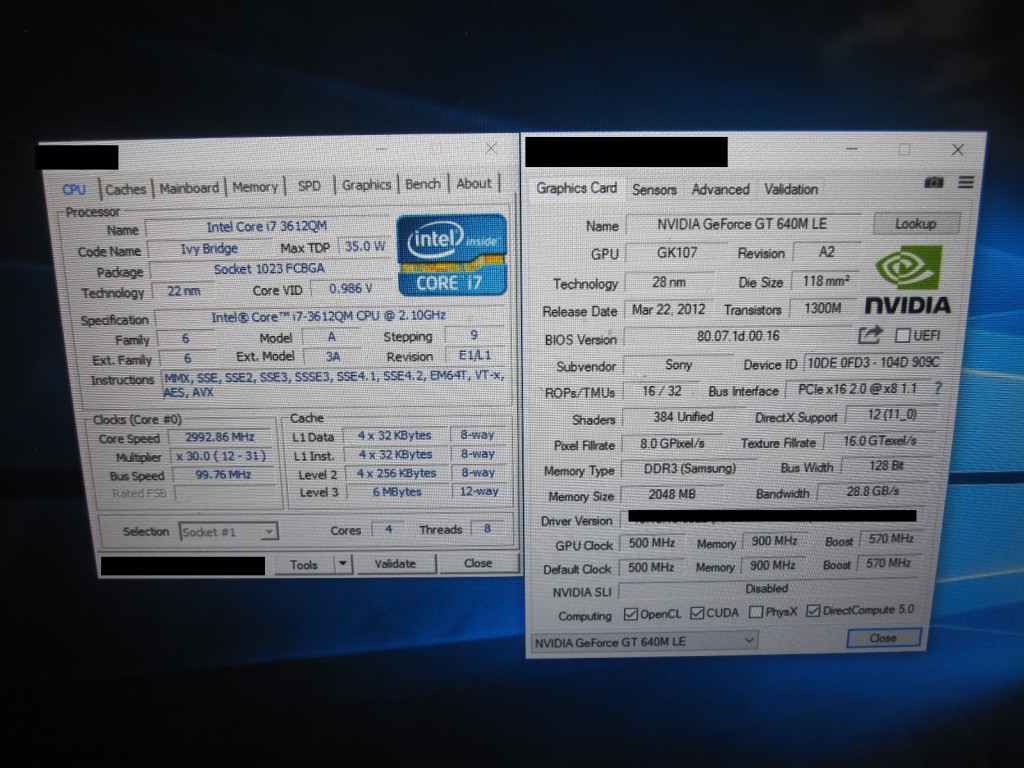This screenshot has width=1024, height=768.
Task: Click the Package value Socket 1023 FCBGA
Action: 269,269
